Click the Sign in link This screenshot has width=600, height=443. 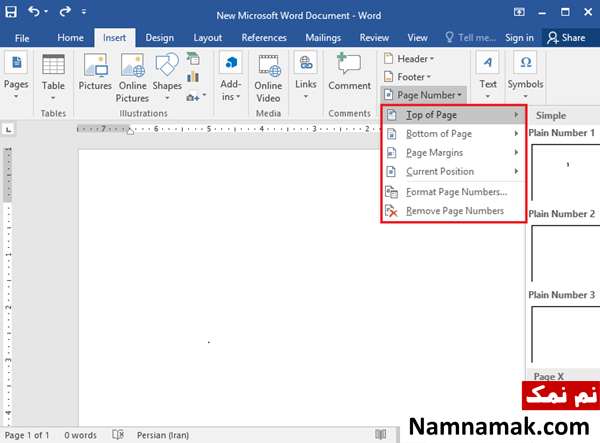tap(519, 38)
